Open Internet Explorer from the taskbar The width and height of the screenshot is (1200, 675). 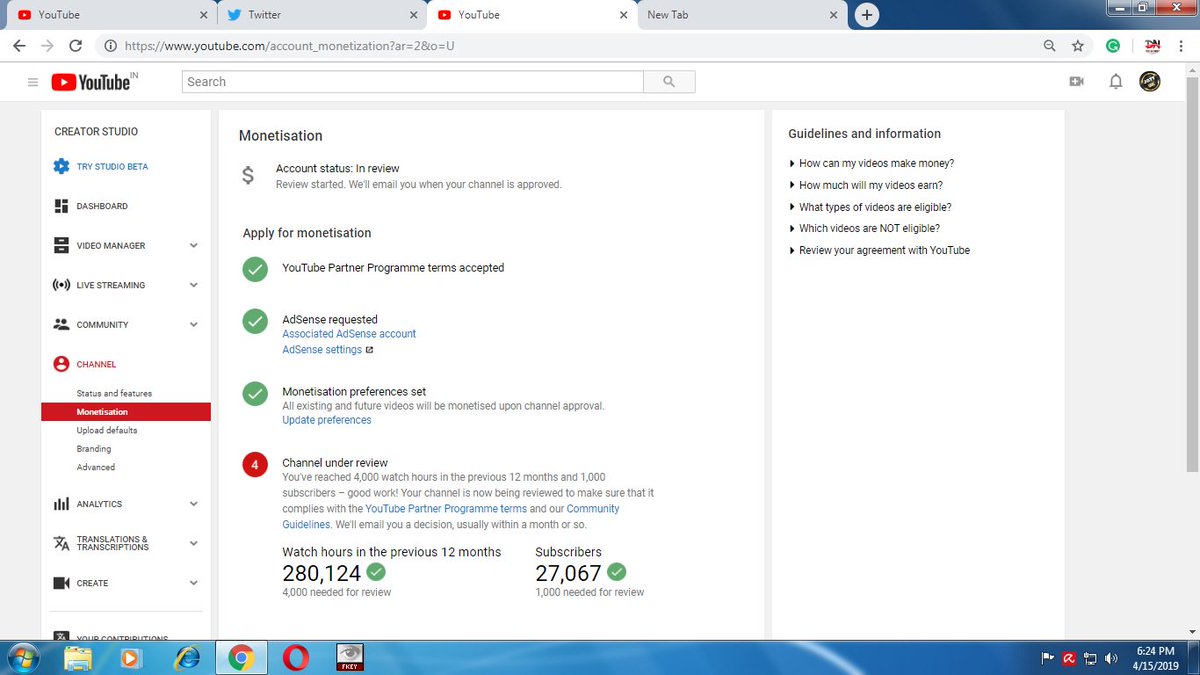(185, 657)
